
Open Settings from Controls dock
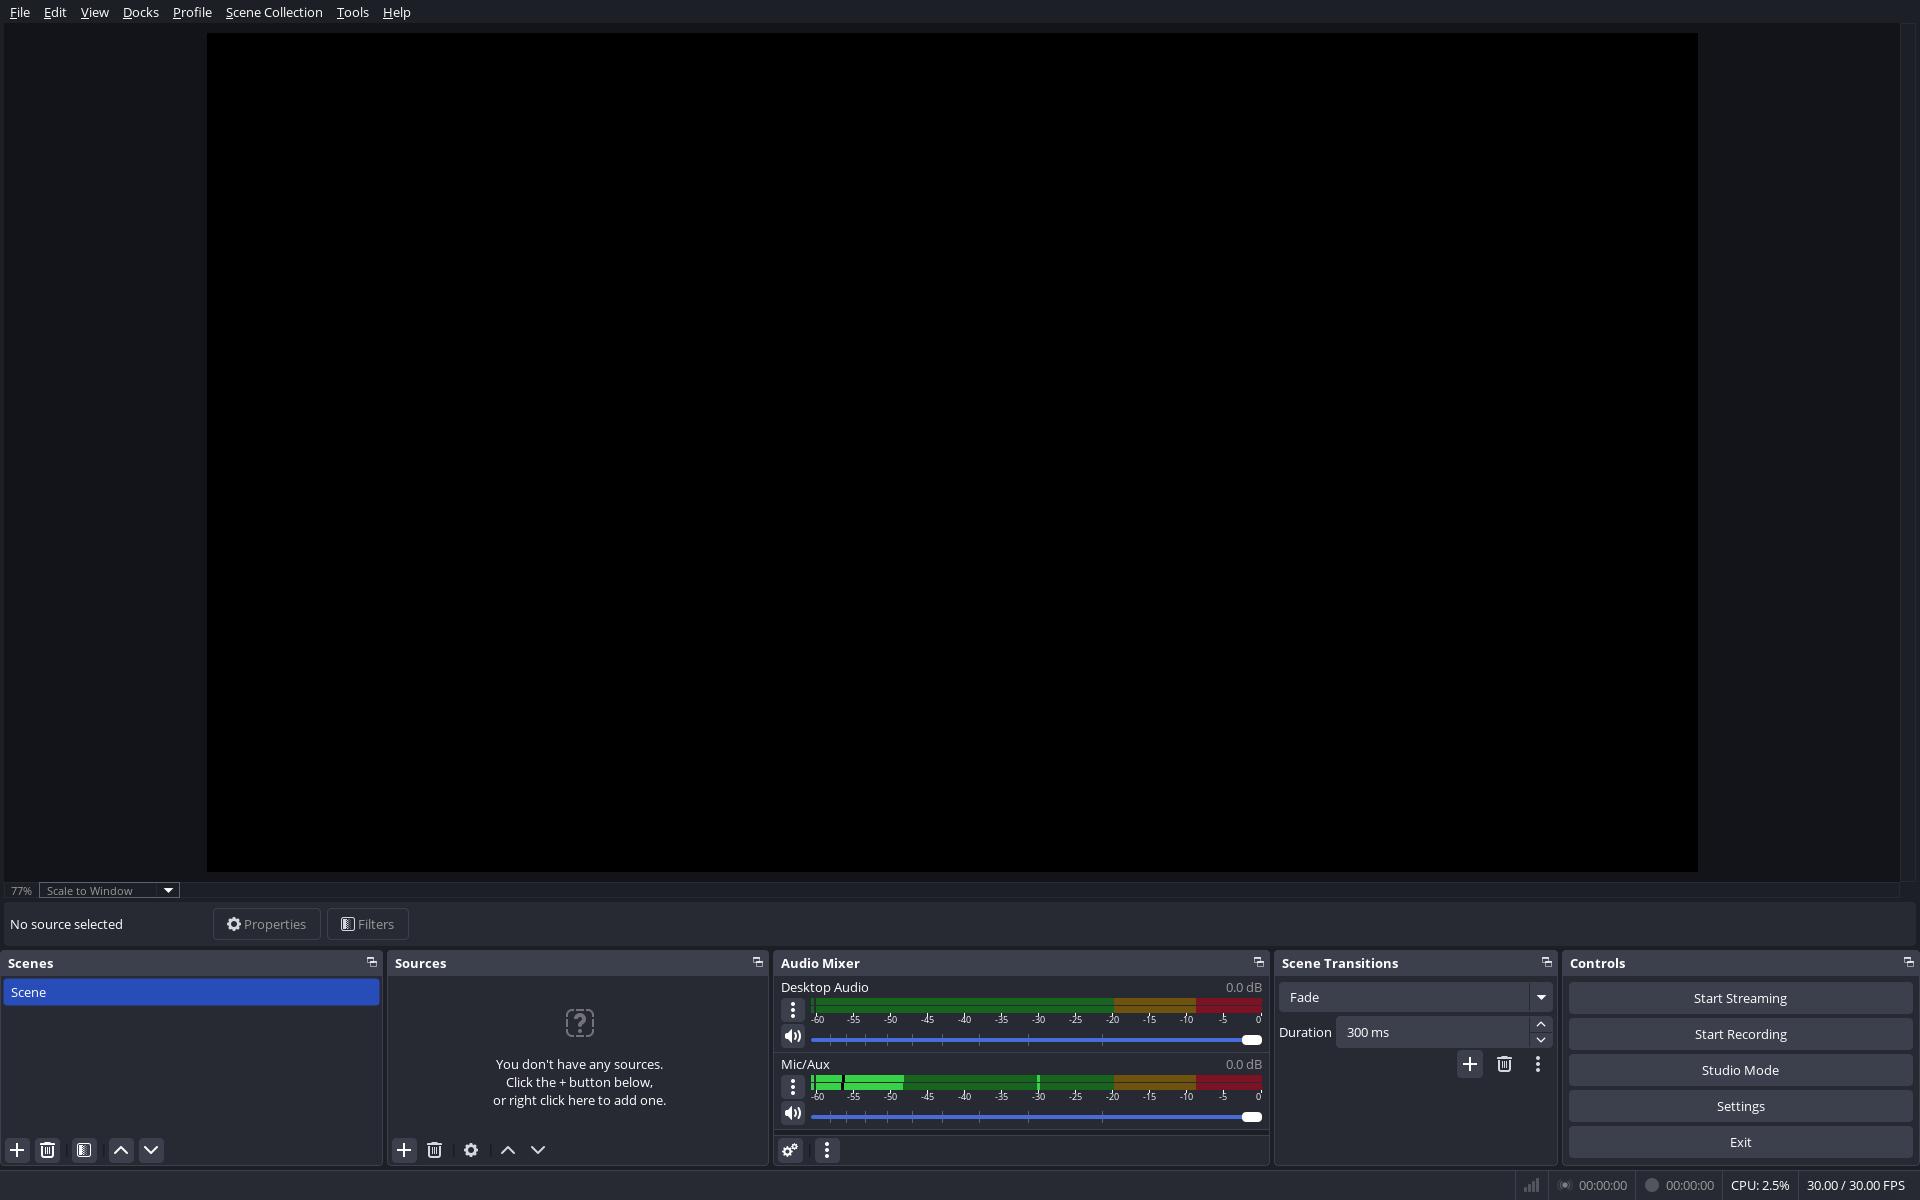(1740, 1106)
